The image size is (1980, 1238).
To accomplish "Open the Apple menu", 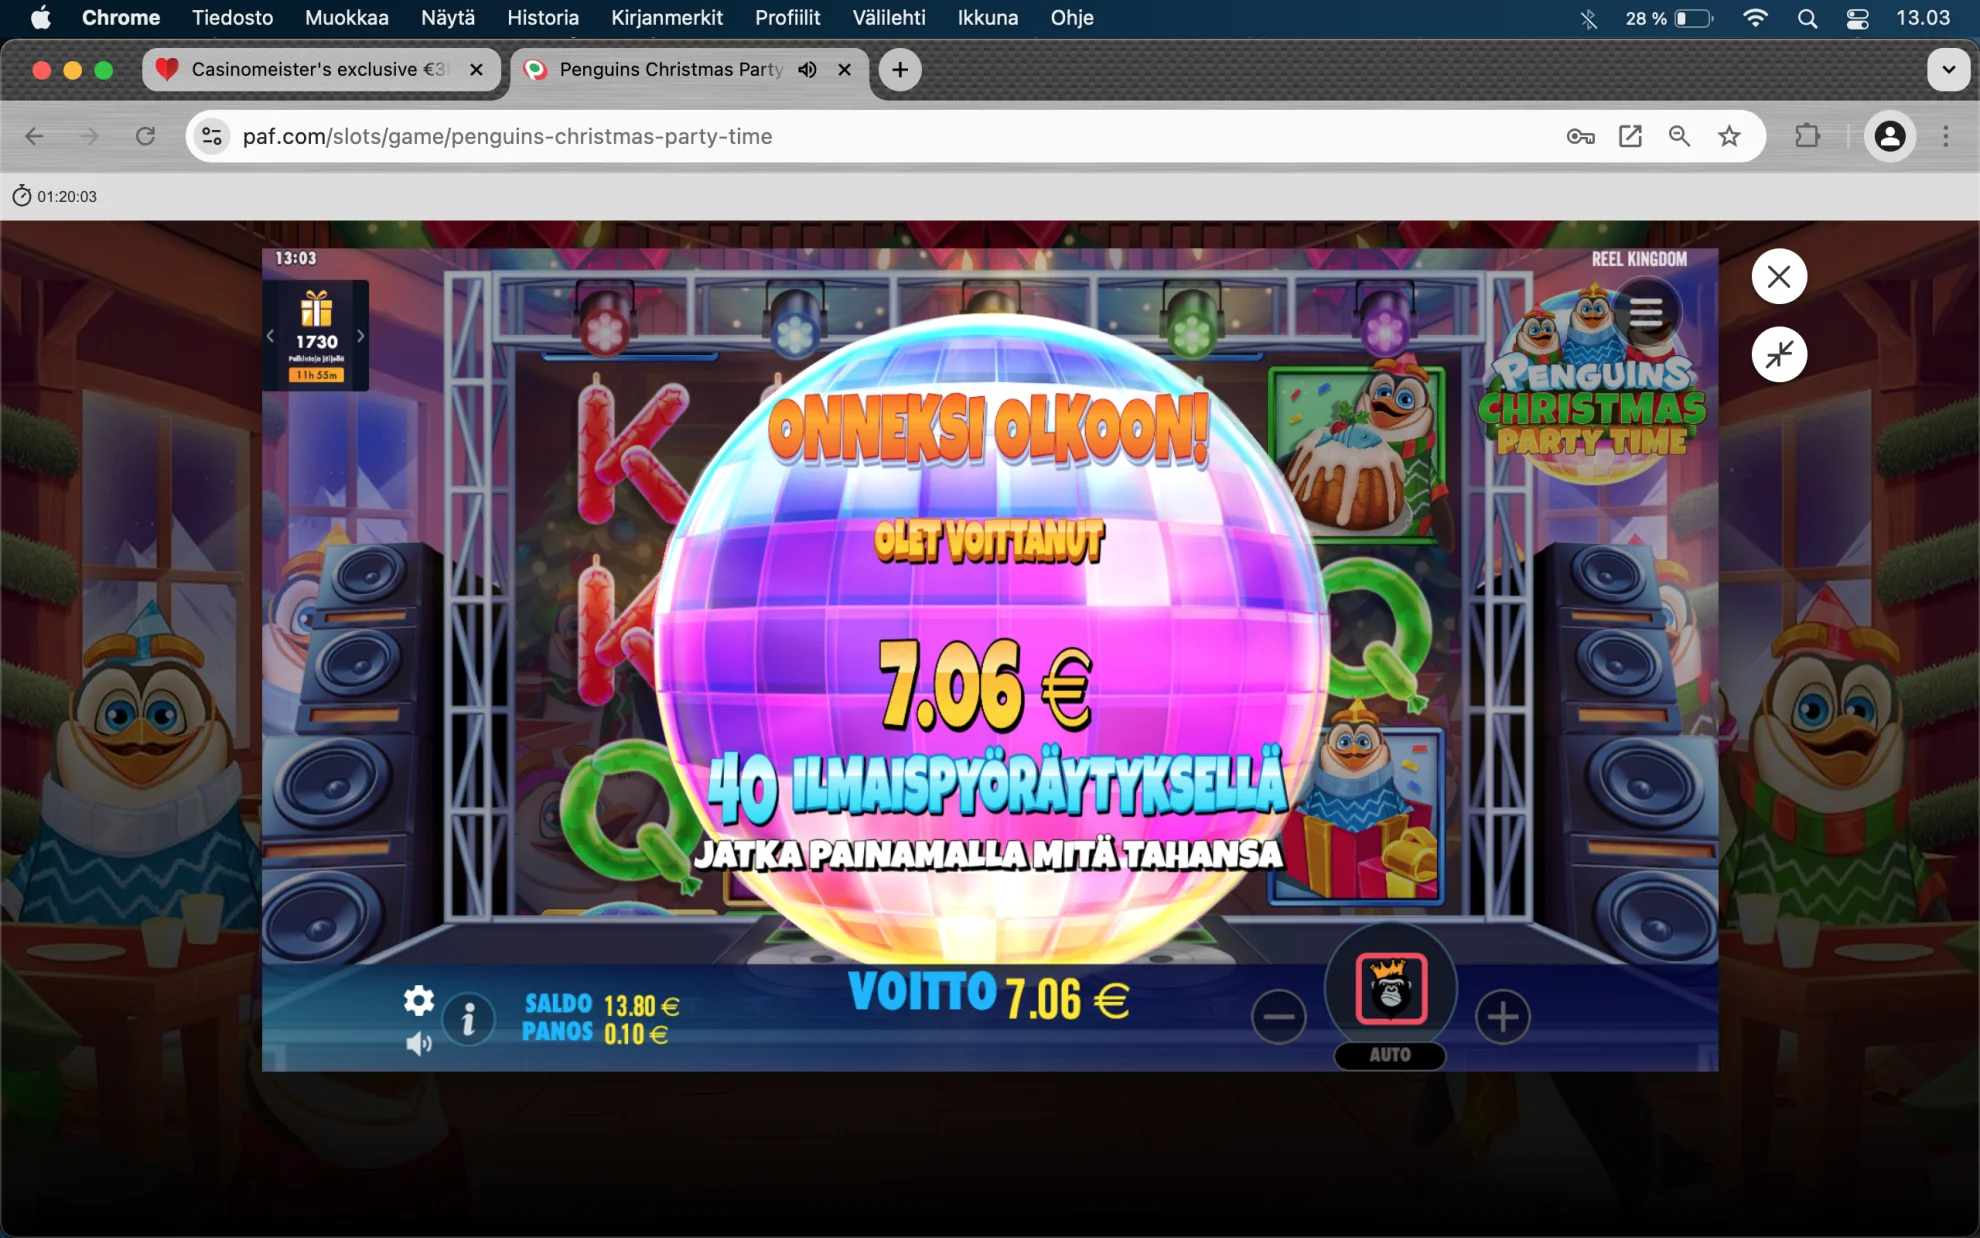I will 40,18.
